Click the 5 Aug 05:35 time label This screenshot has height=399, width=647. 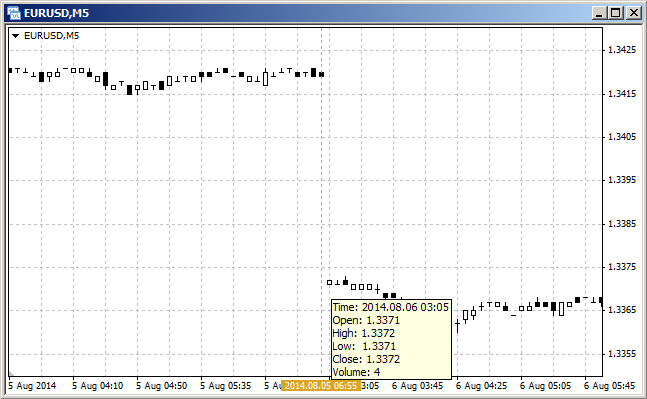(x=225, y=386)
